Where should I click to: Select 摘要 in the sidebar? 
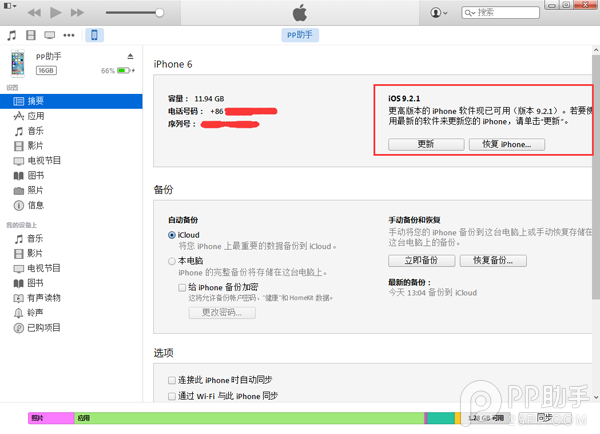click(71, 101)
